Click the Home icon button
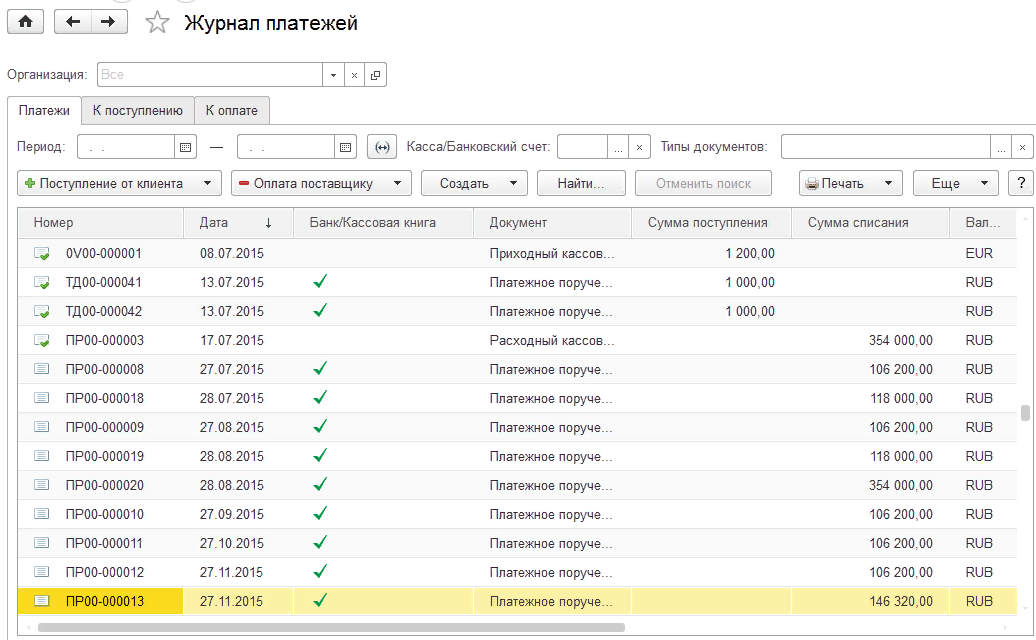Viewport: 1036px width, 640px height. coord(25,22)
